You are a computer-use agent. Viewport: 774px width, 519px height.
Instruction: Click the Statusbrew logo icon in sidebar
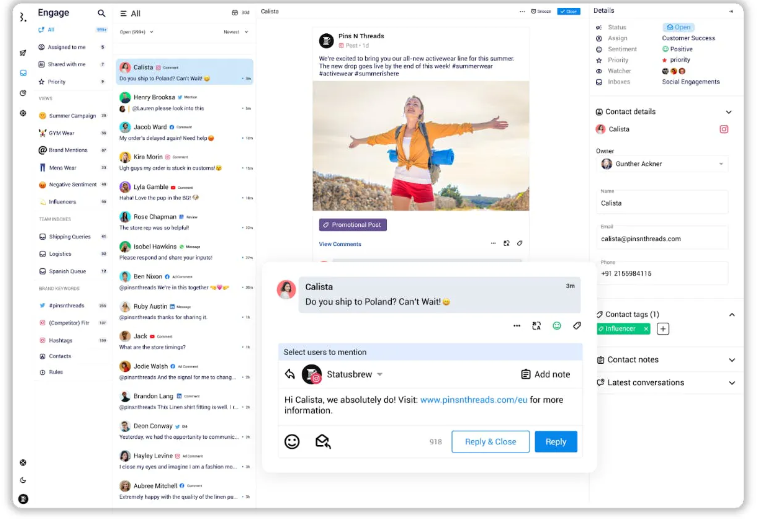(23, 17)
